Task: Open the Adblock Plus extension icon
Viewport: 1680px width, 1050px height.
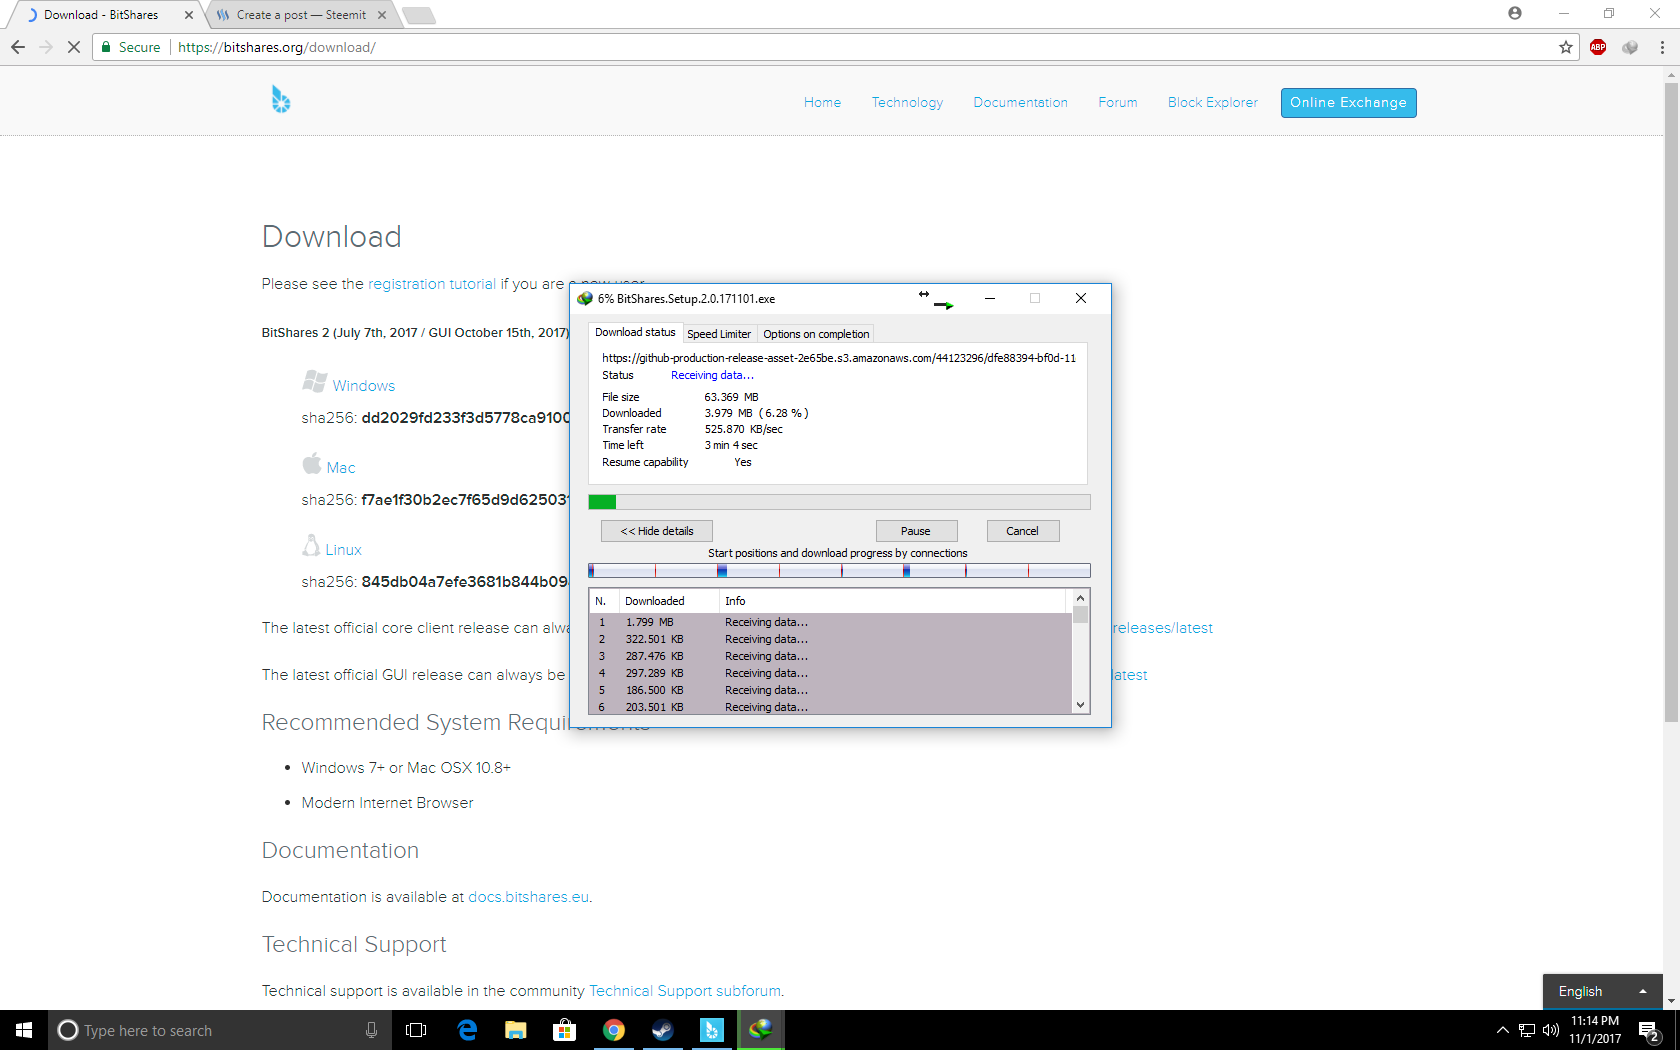Action: [1598, 47]
